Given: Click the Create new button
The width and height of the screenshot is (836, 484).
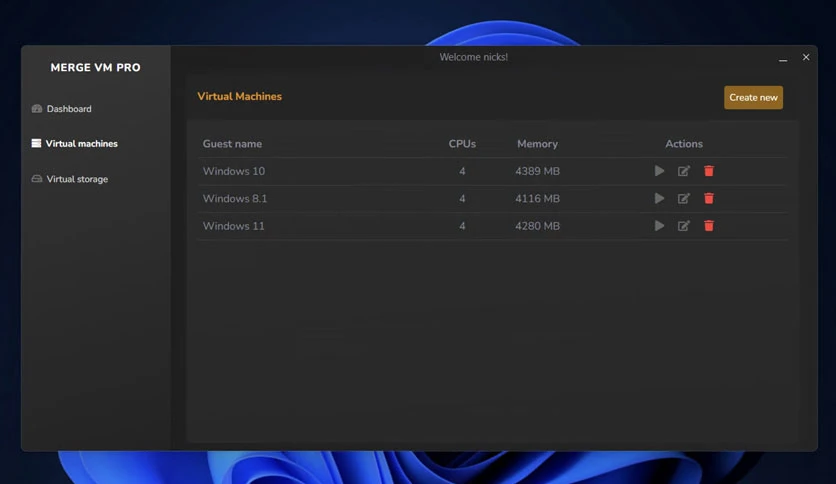Looking at the screenshot, I should [x=753, y=98].
